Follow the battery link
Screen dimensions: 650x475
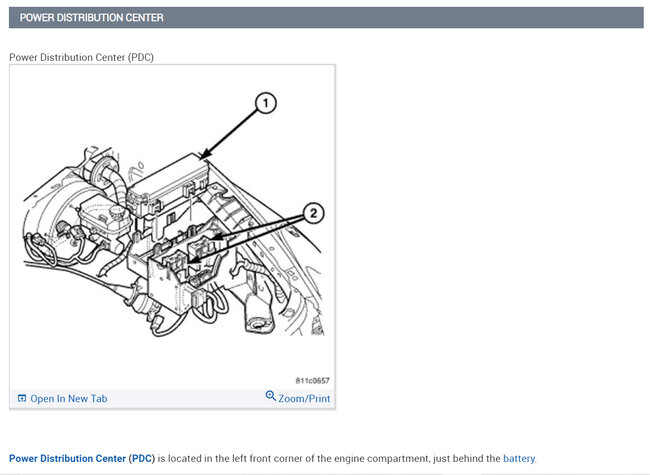[519, 458]
